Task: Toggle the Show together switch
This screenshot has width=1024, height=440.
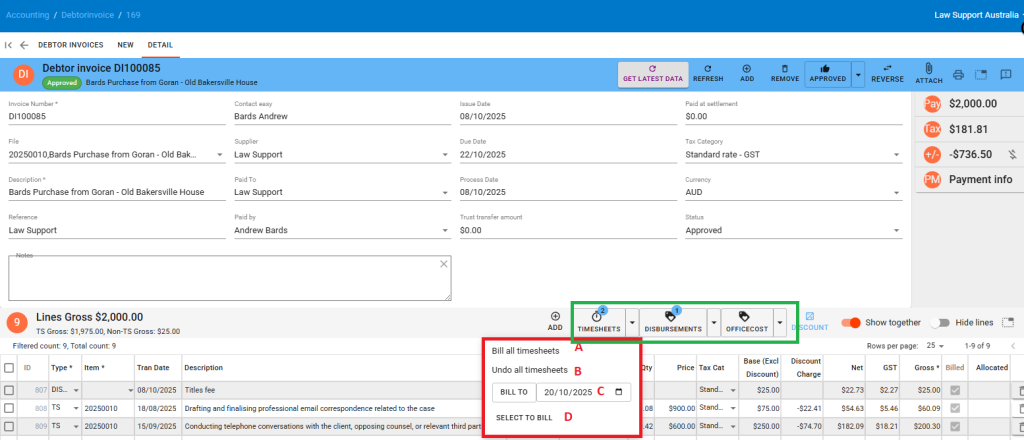Action: coord(851,323)
